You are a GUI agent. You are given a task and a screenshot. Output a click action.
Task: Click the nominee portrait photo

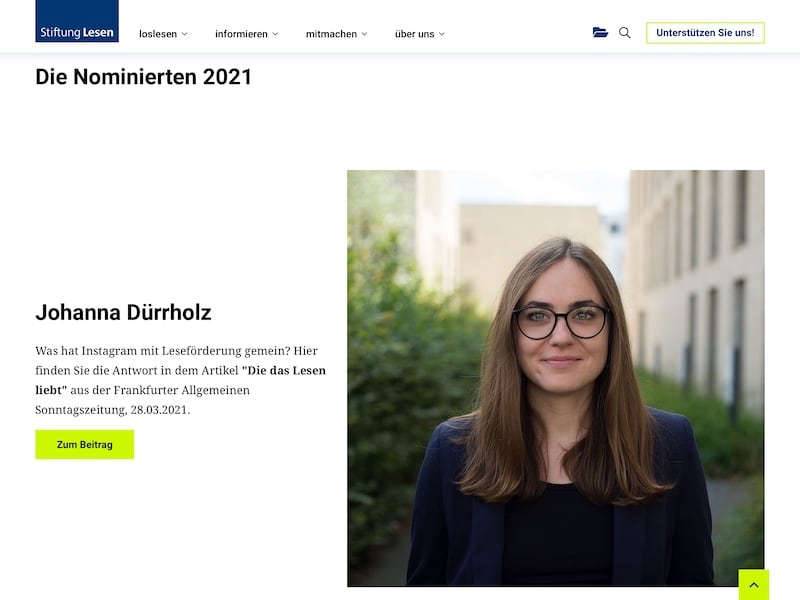point(555,378)
